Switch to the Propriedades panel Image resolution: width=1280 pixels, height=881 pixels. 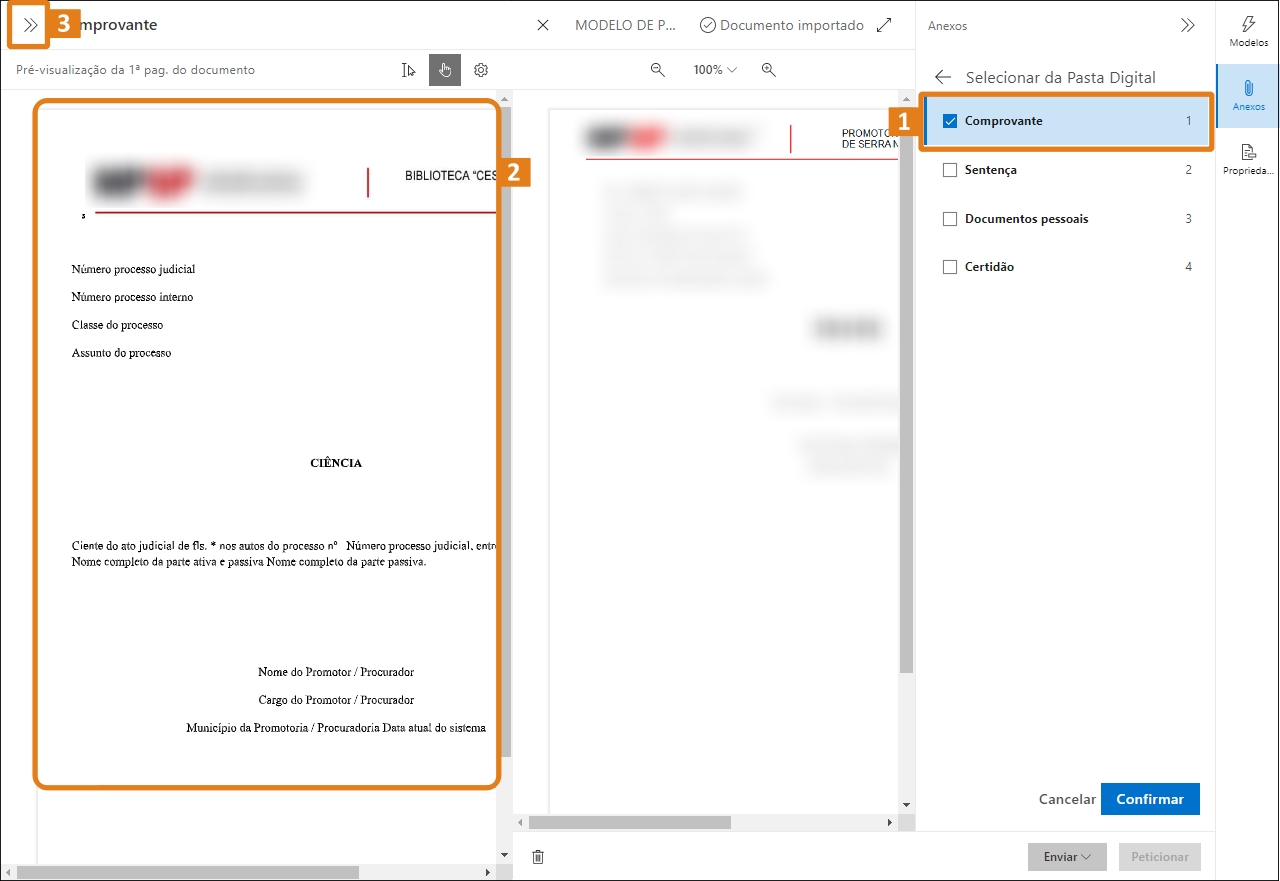1248,160
